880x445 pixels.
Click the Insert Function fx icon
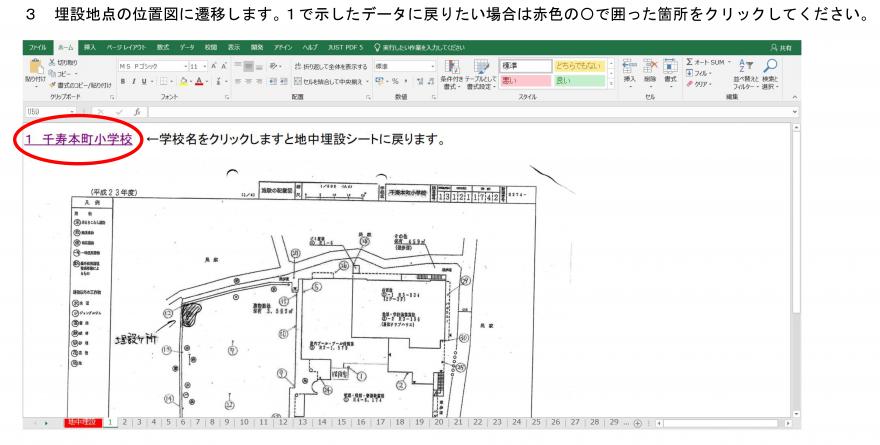137,114
